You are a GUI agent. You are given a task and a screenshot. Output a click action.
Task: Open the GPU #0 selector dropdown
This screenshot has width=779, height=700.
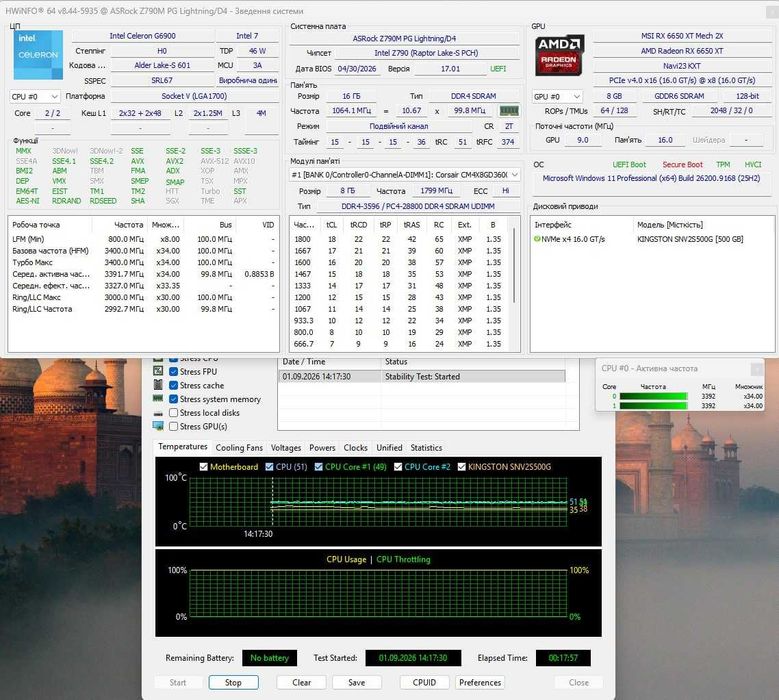557,96
